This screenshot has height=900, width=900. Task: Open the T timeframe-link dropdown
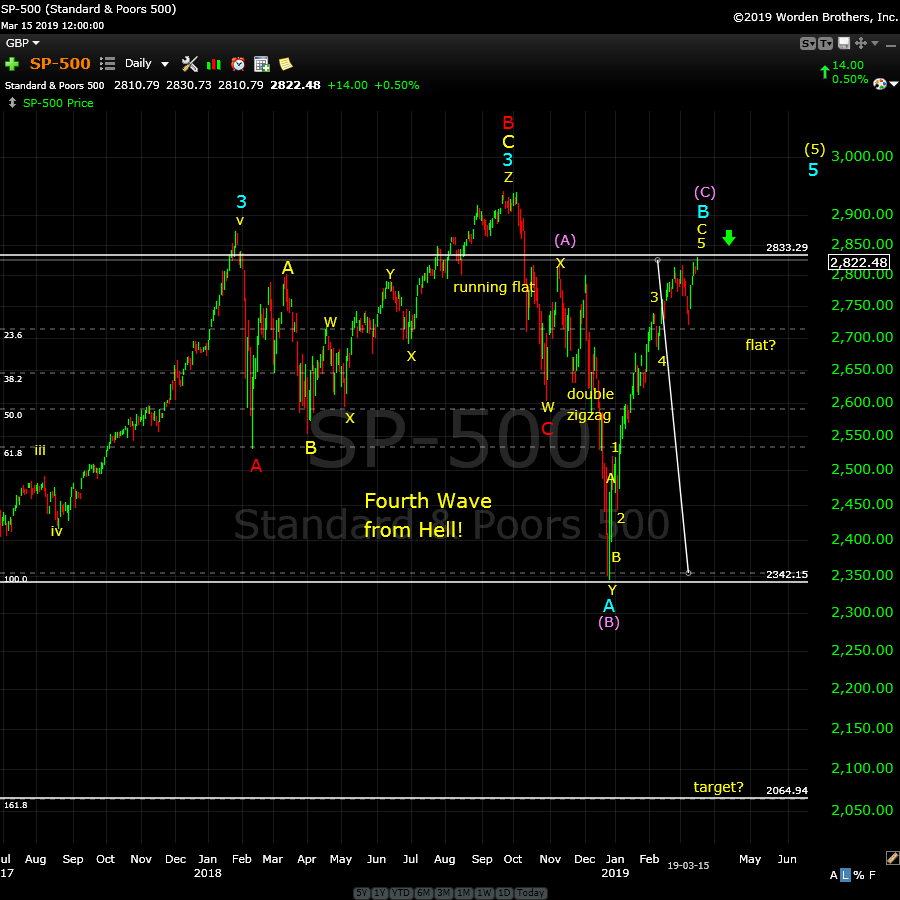[825, 44]
